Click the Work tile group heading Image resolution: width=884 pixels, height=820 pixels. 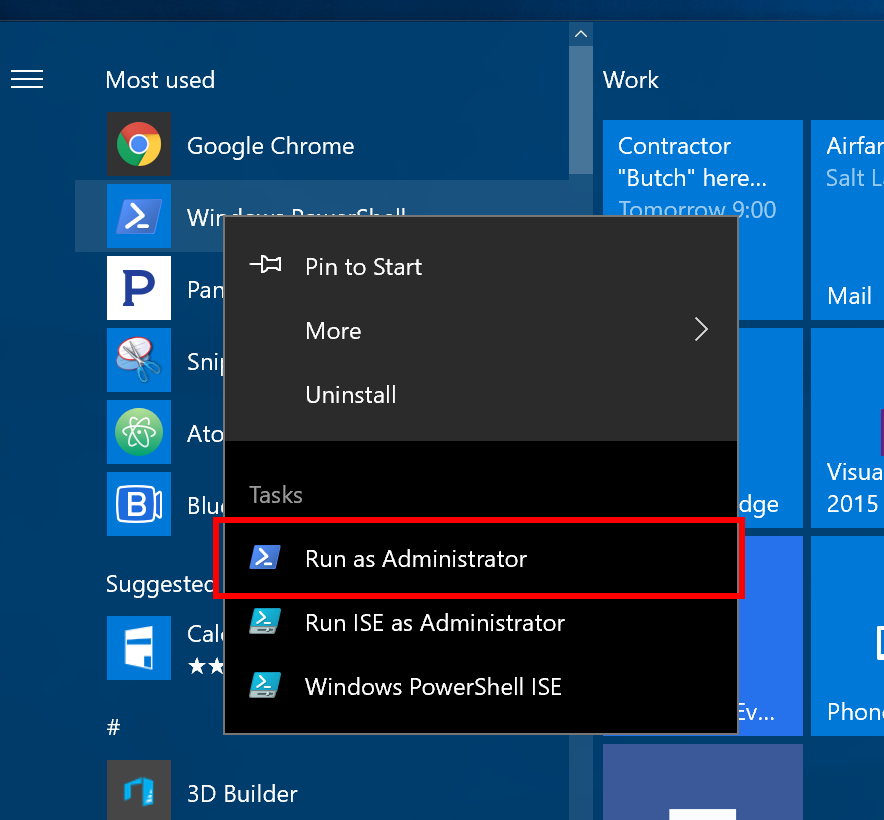[631, 80]
